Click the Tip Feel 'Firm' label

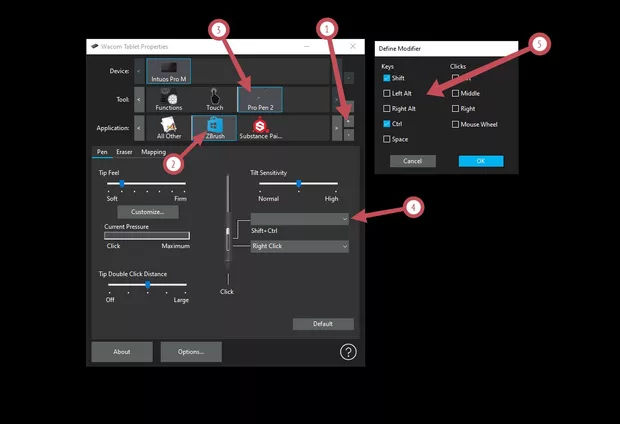tap(180, 199)
